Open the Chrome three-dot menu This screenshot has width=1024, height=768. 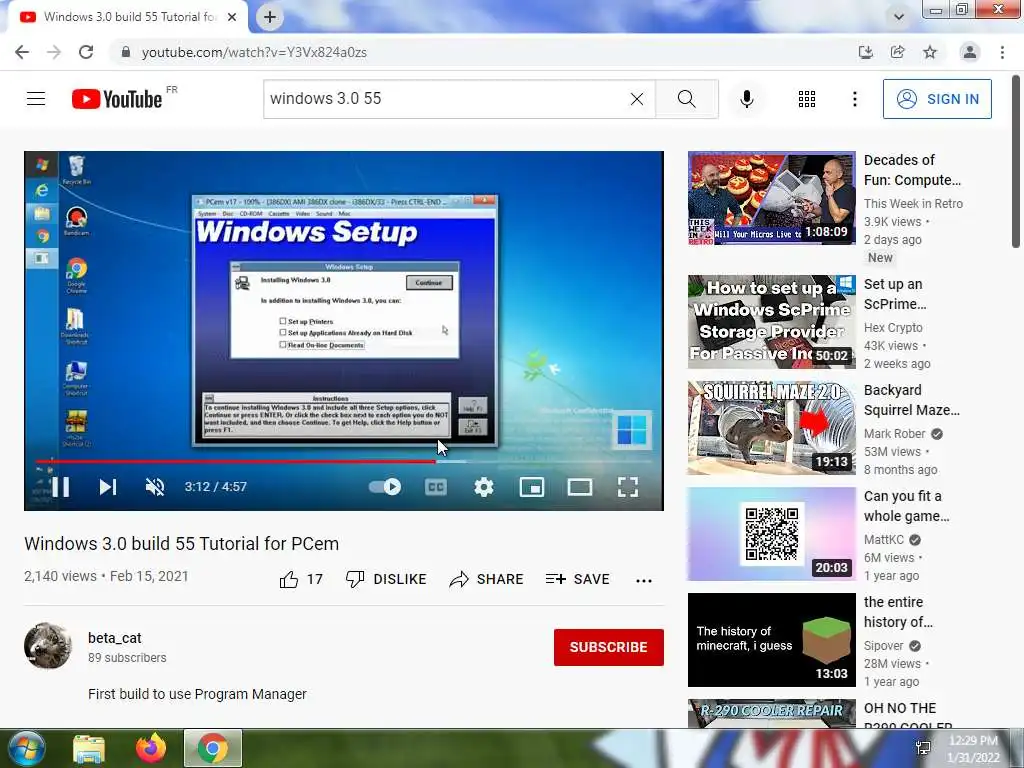[1002, 52]
